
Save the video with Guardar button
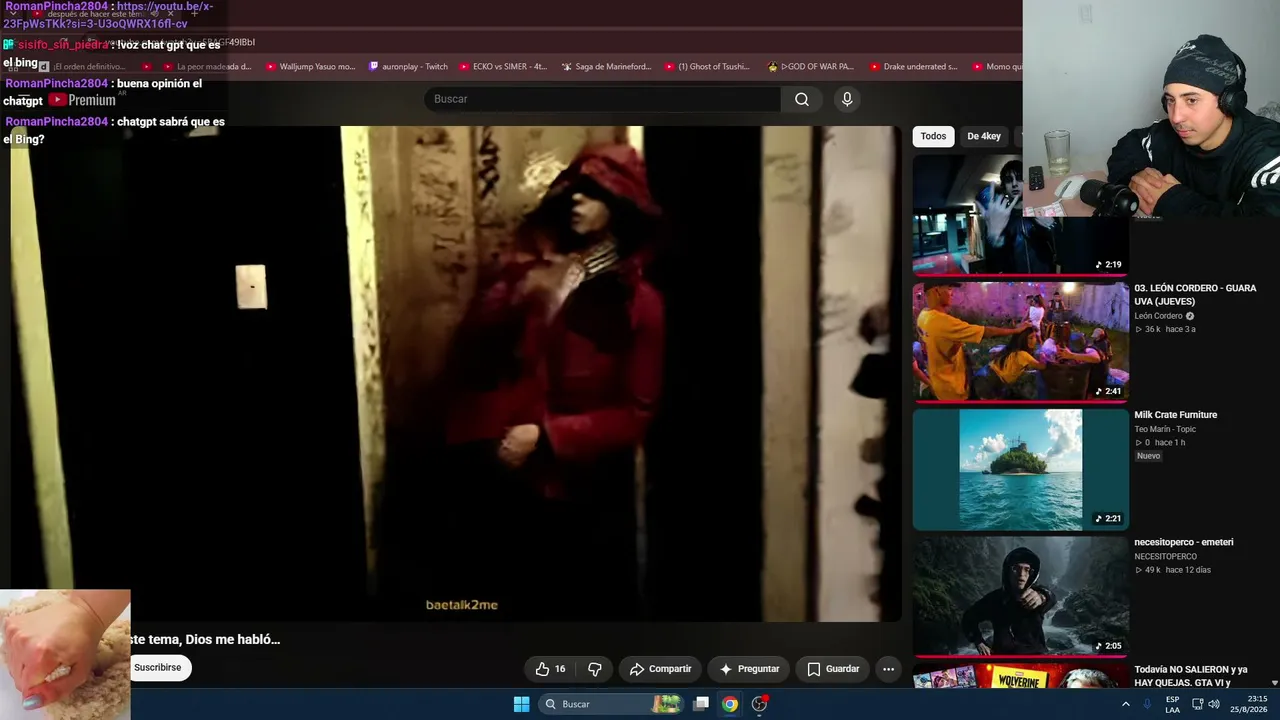pos(833,669)
